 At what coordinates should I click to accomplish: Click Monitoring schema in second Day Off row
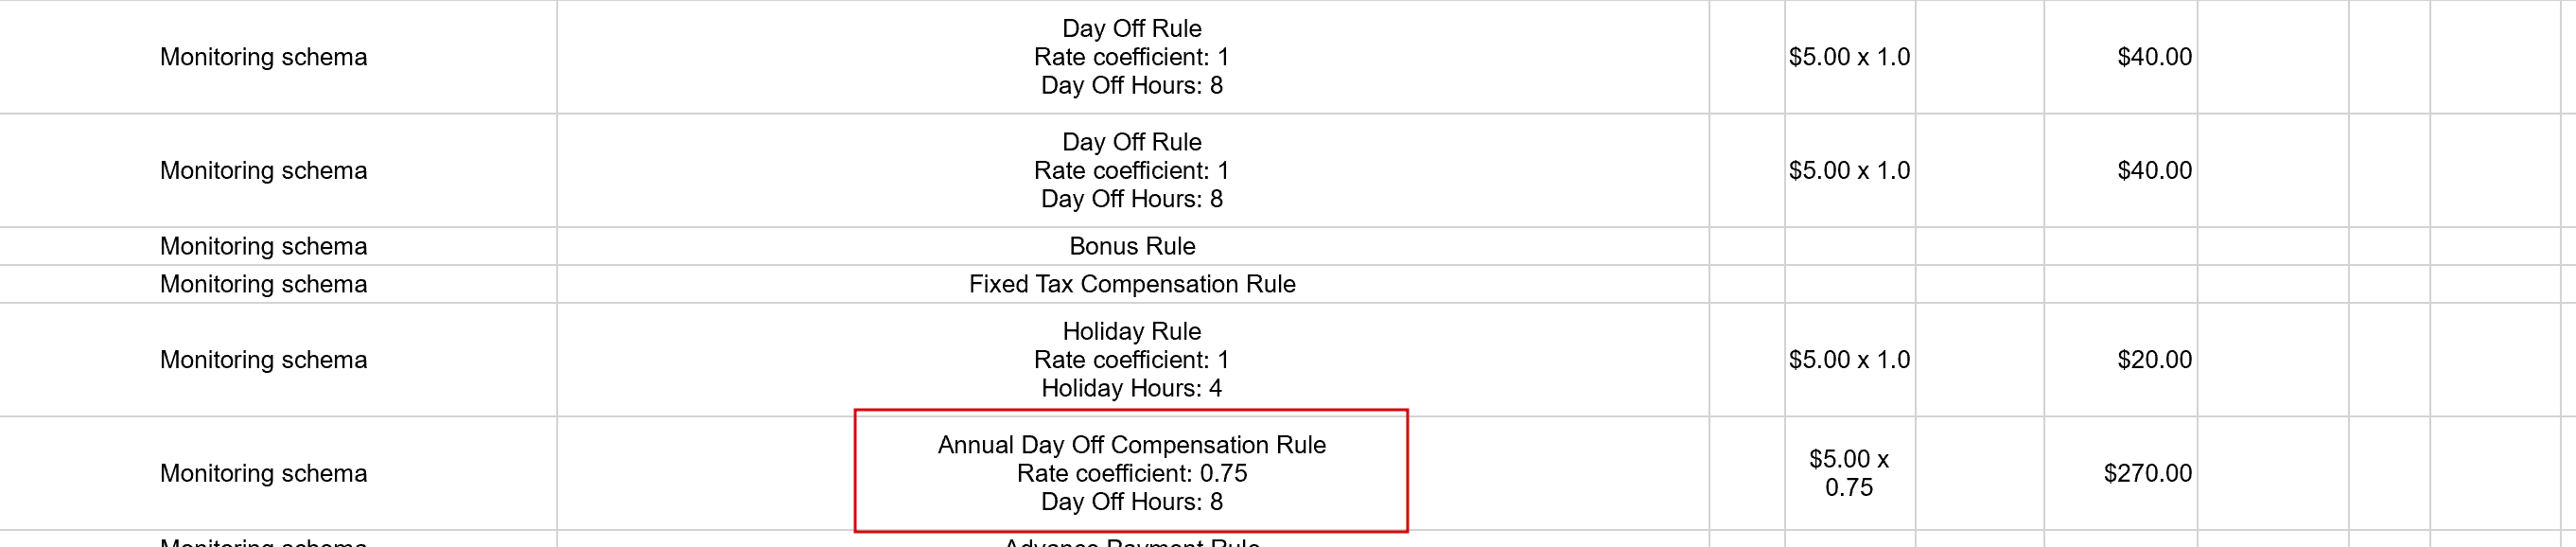[263, 170]
